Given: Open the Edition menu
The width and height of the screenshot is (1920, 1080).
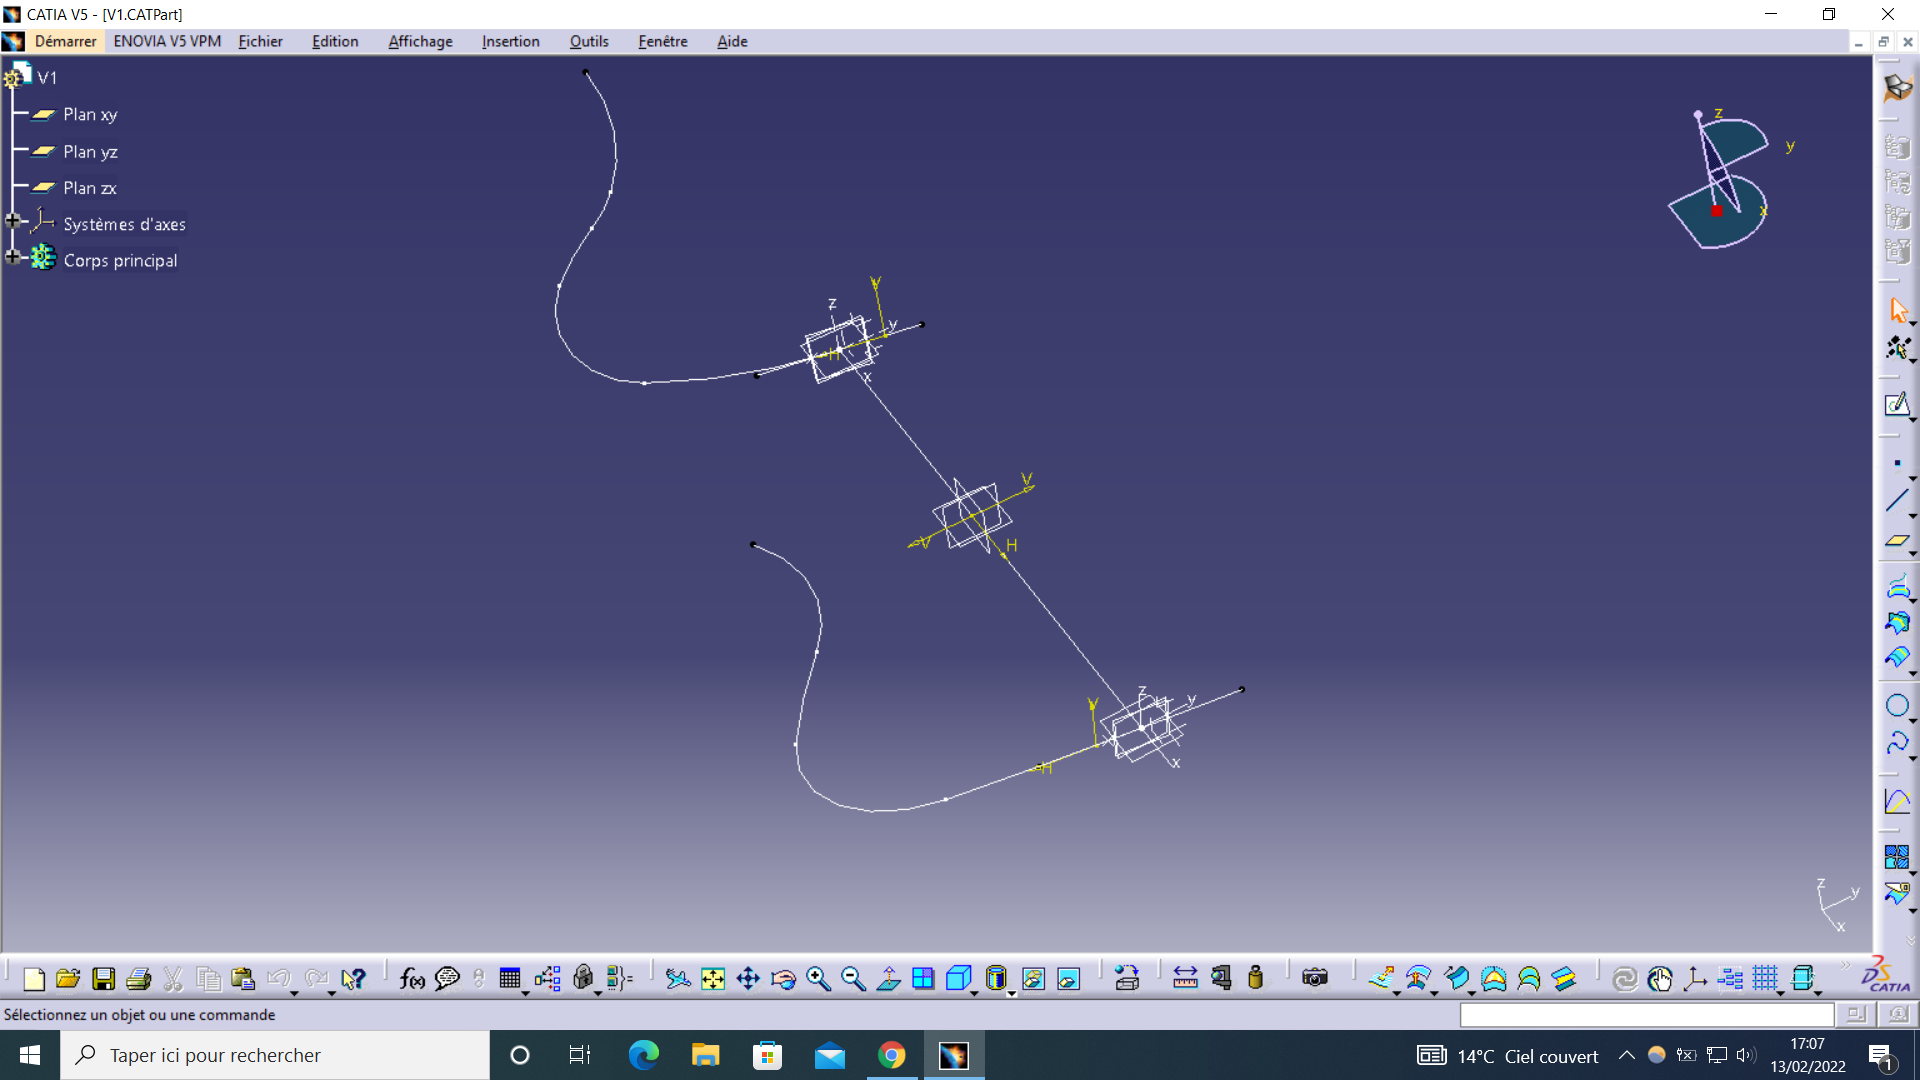Looking at the screenshot, I should tap(335, 41).
